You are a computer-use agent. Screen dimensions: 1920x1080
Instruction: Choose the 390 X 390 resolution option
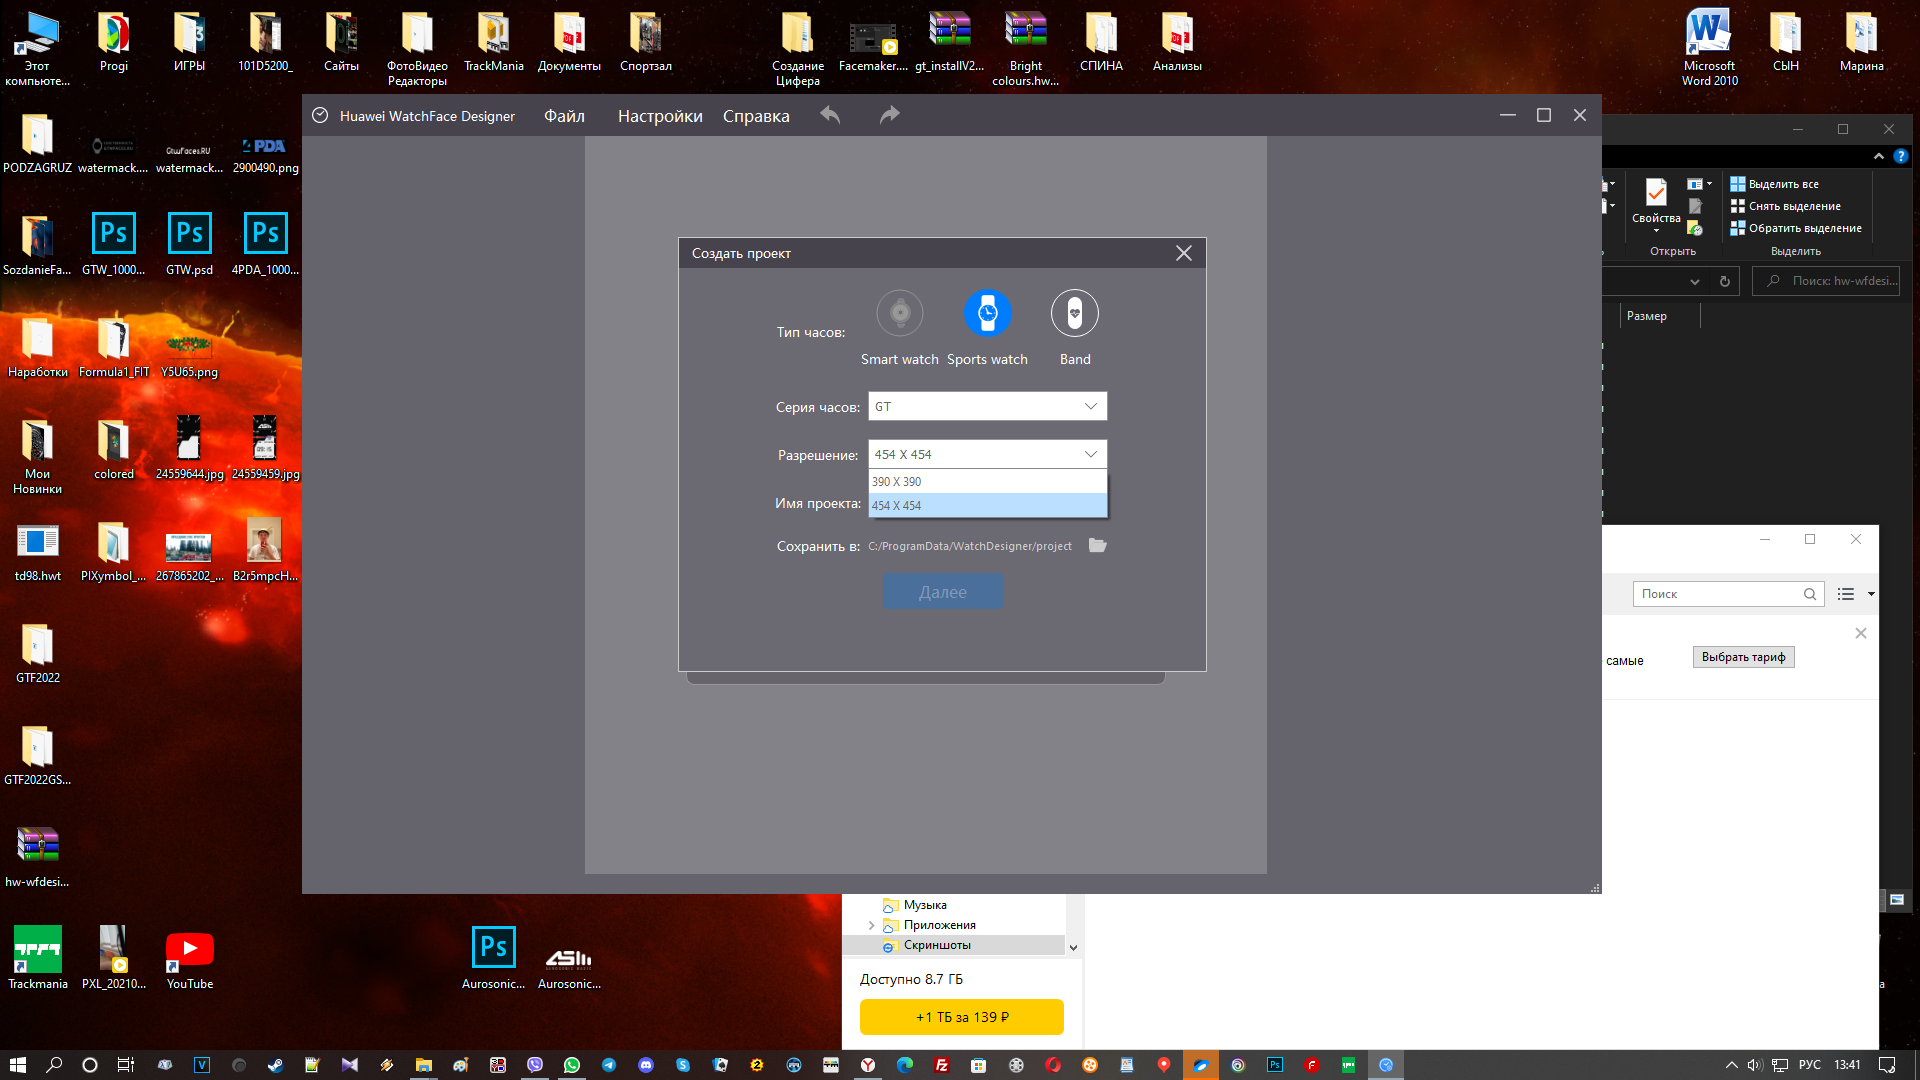point(987,481)
